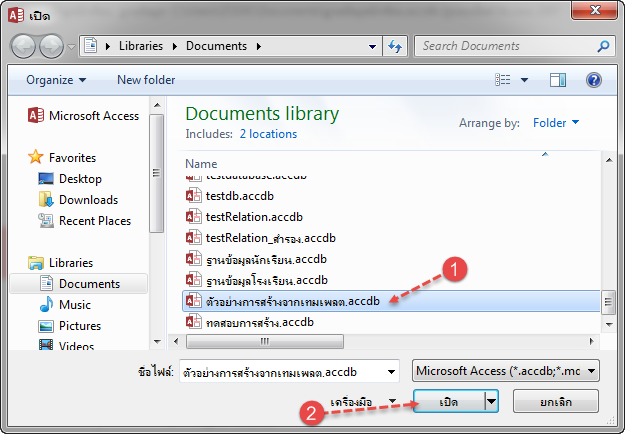Click the refresh button beside address bar

[x=395, y=46]
